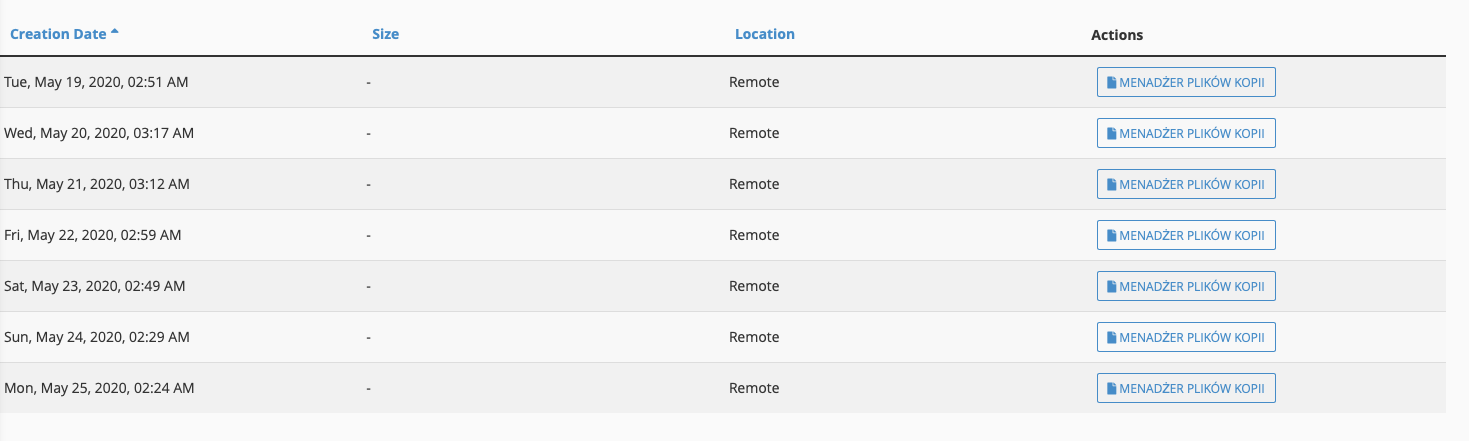Viewport: 1469px width, 441px height.
Task: Open Menadżer Plików Kopii for Mon May 25
Action: click(1186, 389)
